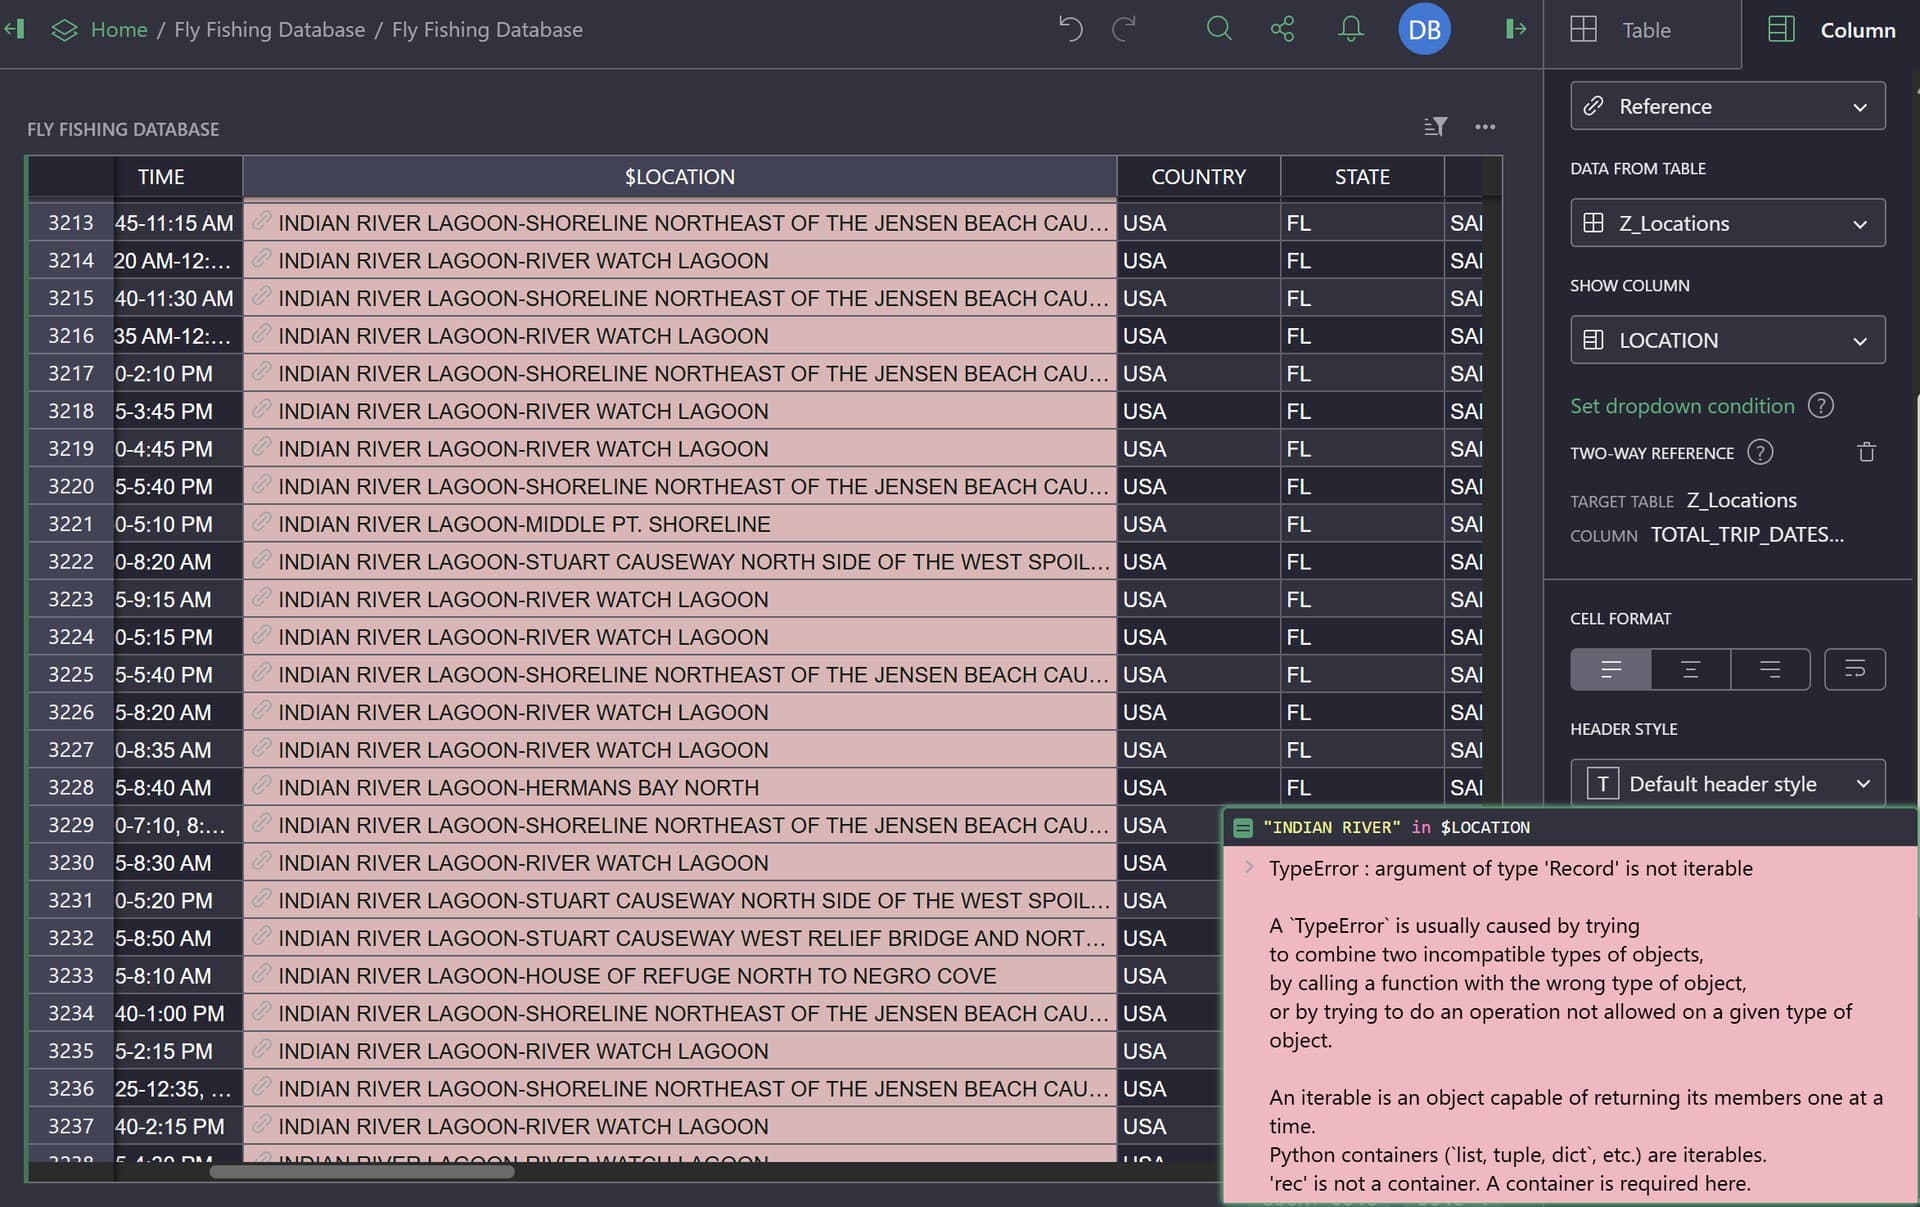Go to the Home breadcrumb link

(118, 30)
